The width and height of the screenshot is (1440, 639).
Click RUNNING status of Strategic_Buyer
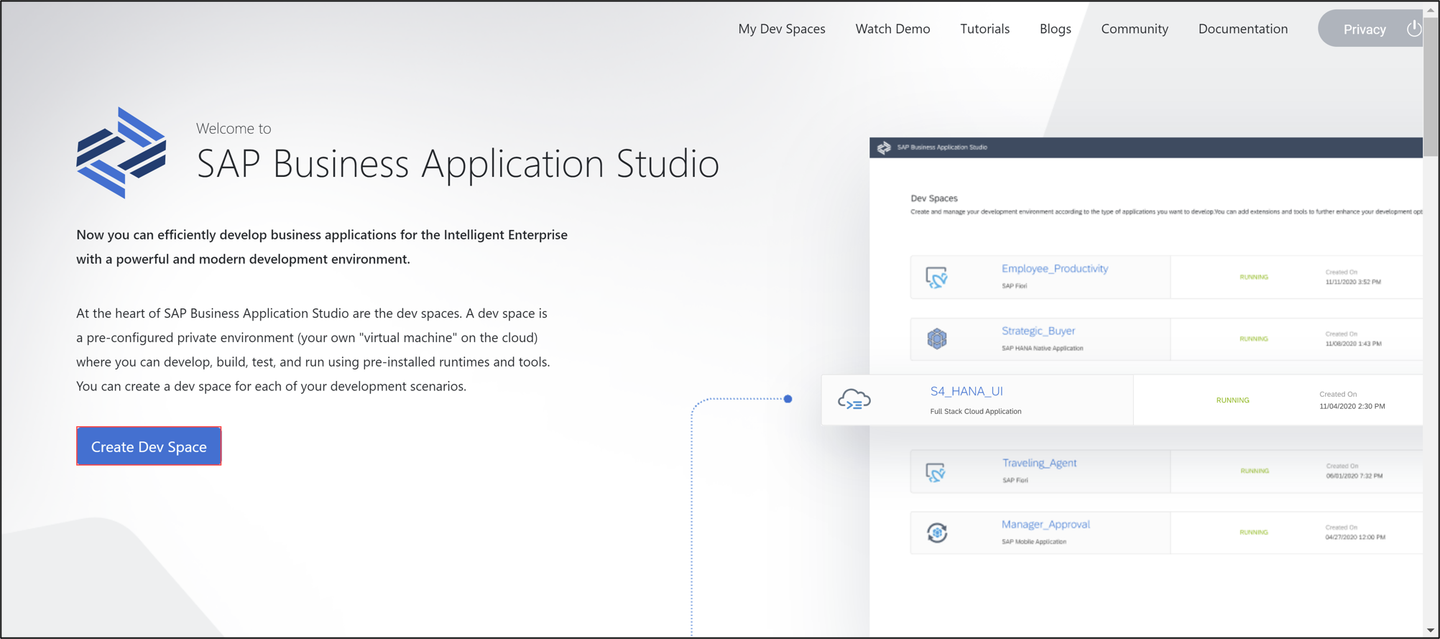[1254, 339]
